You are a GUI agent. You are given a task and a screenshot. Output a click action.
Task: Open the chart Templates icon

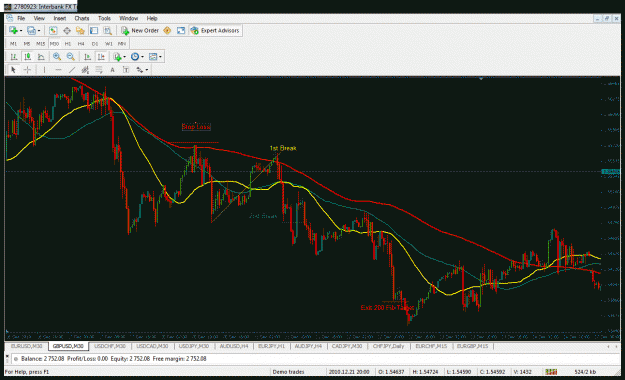153,57
